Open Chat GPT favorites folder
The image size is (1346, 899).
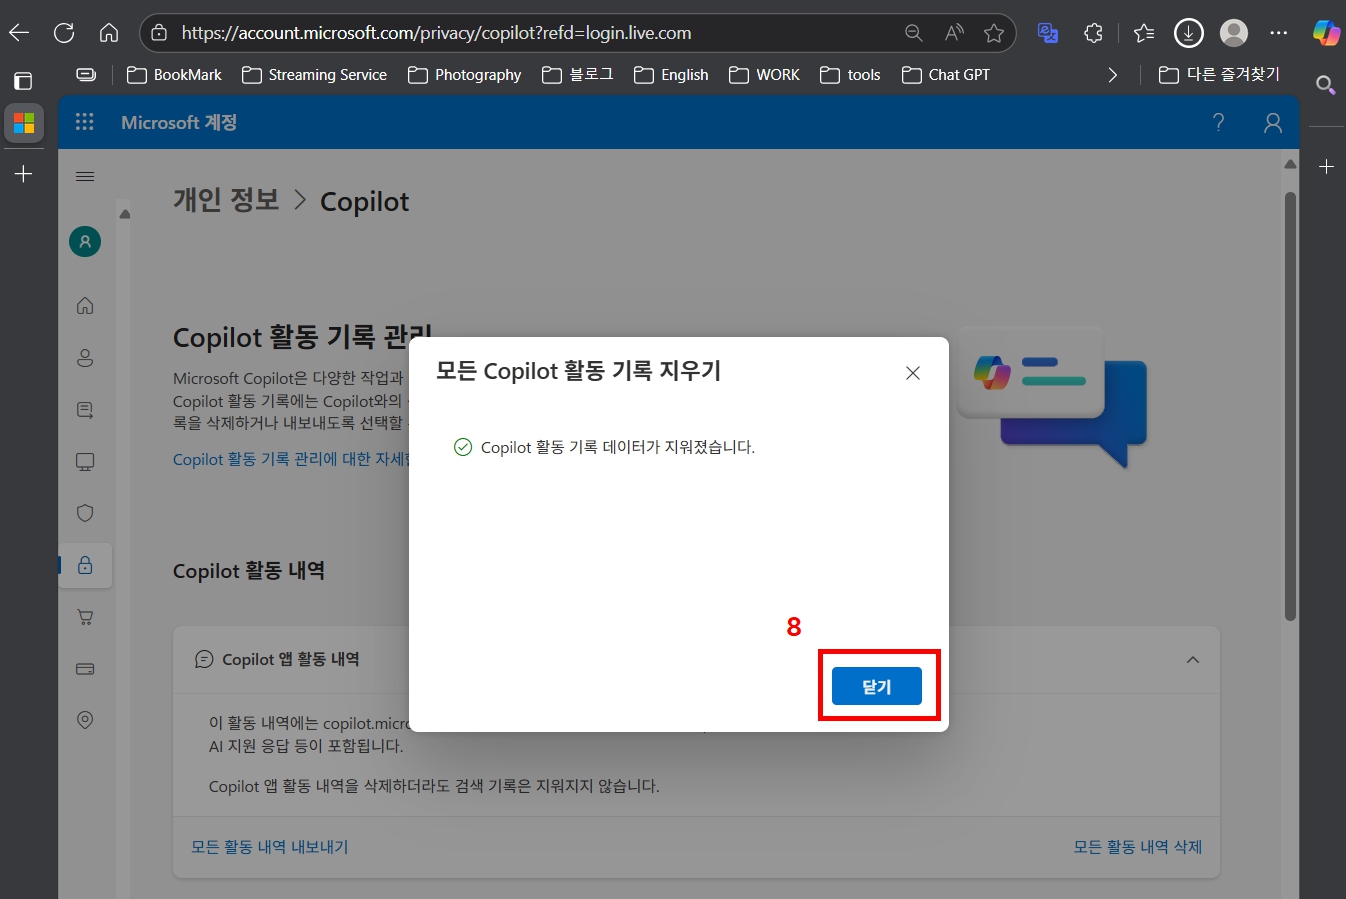click(946, 75)
